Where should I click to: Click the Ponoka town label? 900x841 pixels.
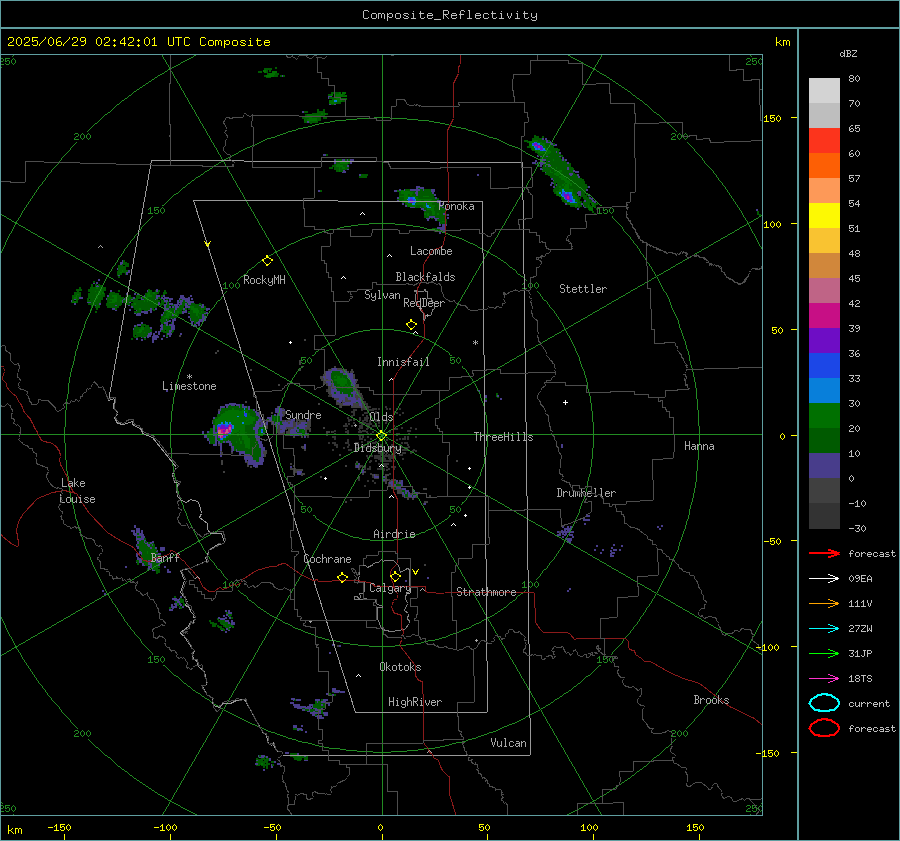[x=456, y=206]
